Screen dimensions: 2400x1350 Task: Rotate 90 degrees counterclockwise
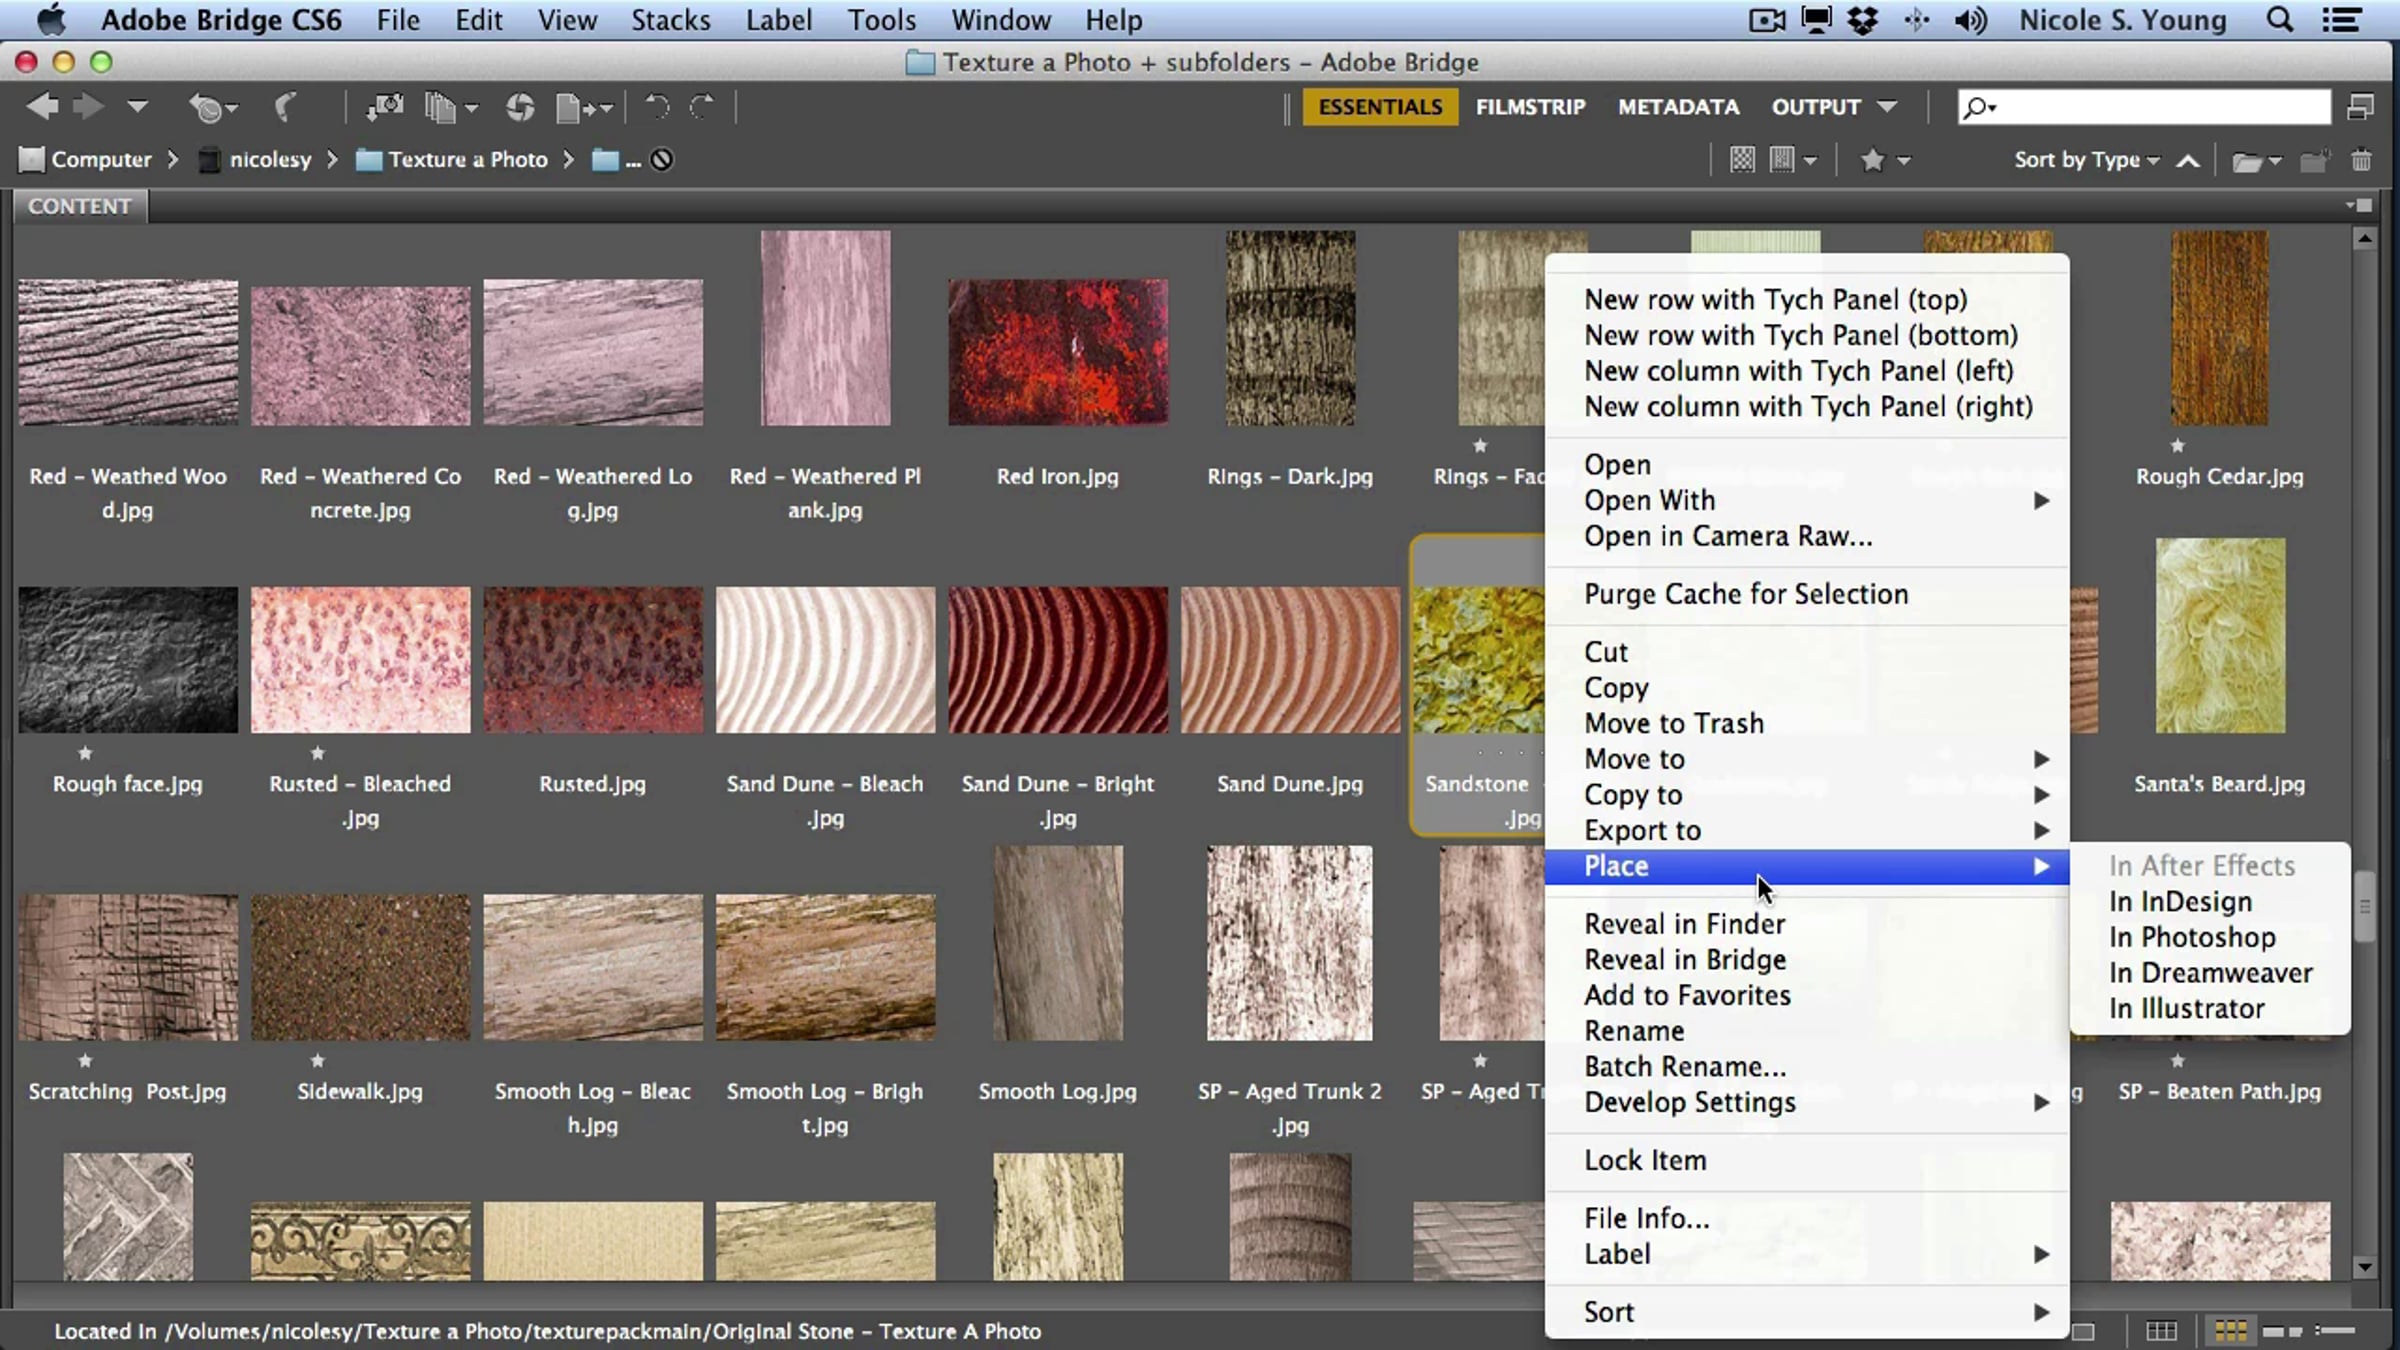tap(657, 107)
